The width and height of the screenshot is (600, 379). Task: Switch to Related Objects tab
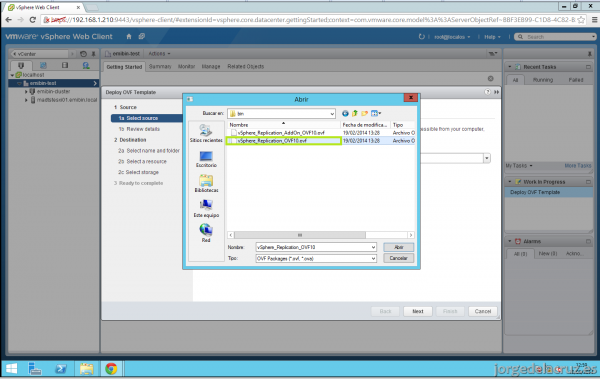[x=246, y=67]
